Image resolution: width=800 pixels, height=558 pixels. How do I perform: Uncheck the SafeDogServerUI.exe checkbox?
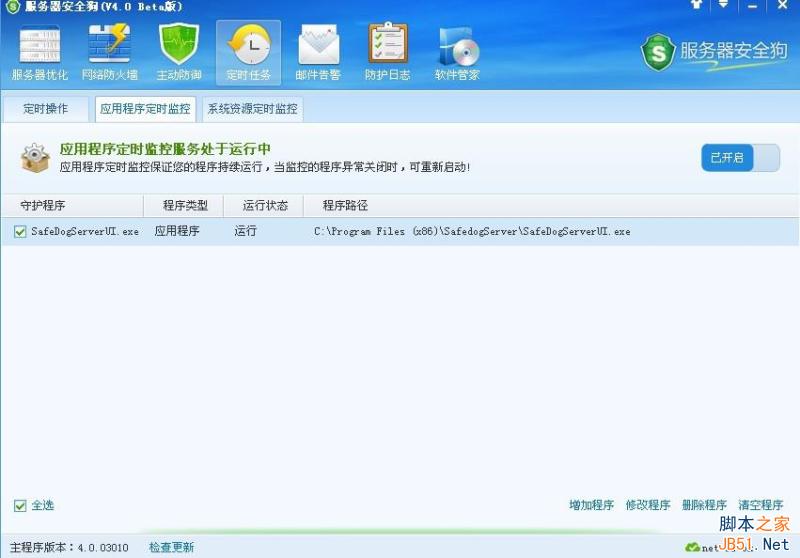[x=20, y=232]
